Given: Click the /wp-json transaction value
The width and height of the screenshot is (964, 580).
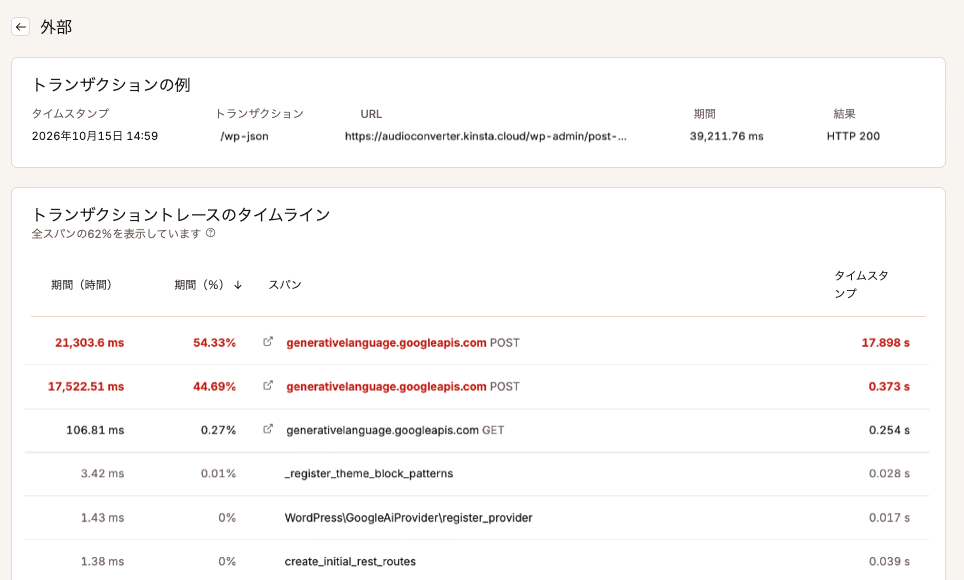Looking at the screenshot, I should 244,136.
